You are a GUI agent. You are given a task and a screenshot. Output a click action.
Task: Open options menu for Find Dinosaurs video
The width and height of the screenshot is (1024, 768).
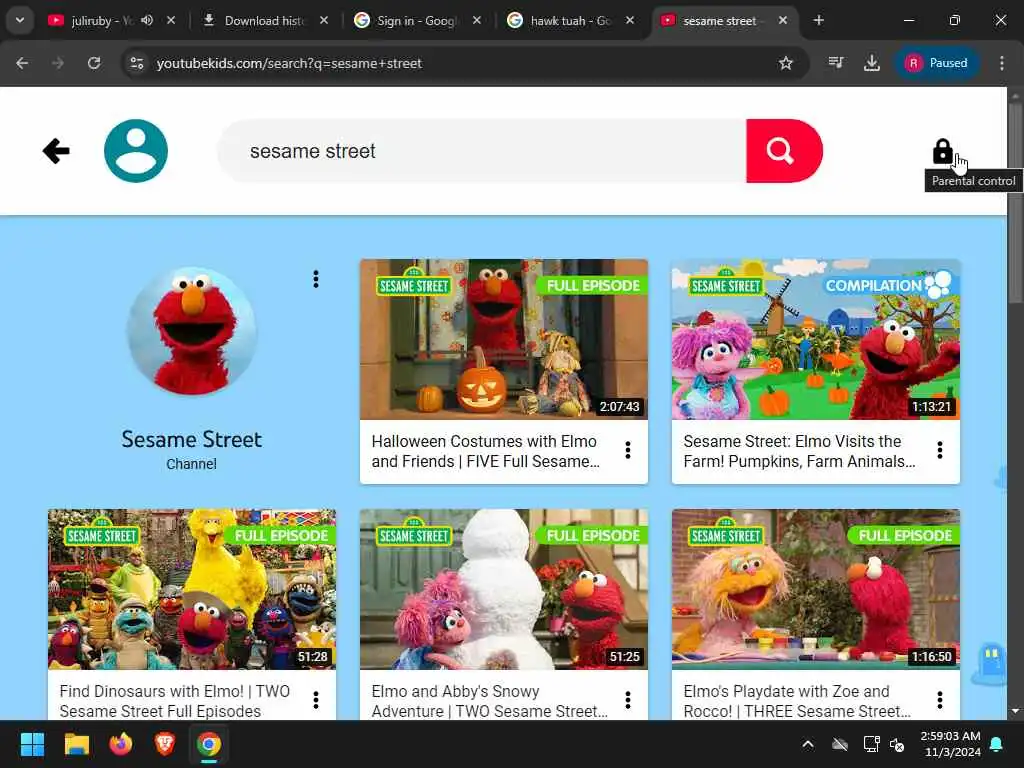[316, 700]
